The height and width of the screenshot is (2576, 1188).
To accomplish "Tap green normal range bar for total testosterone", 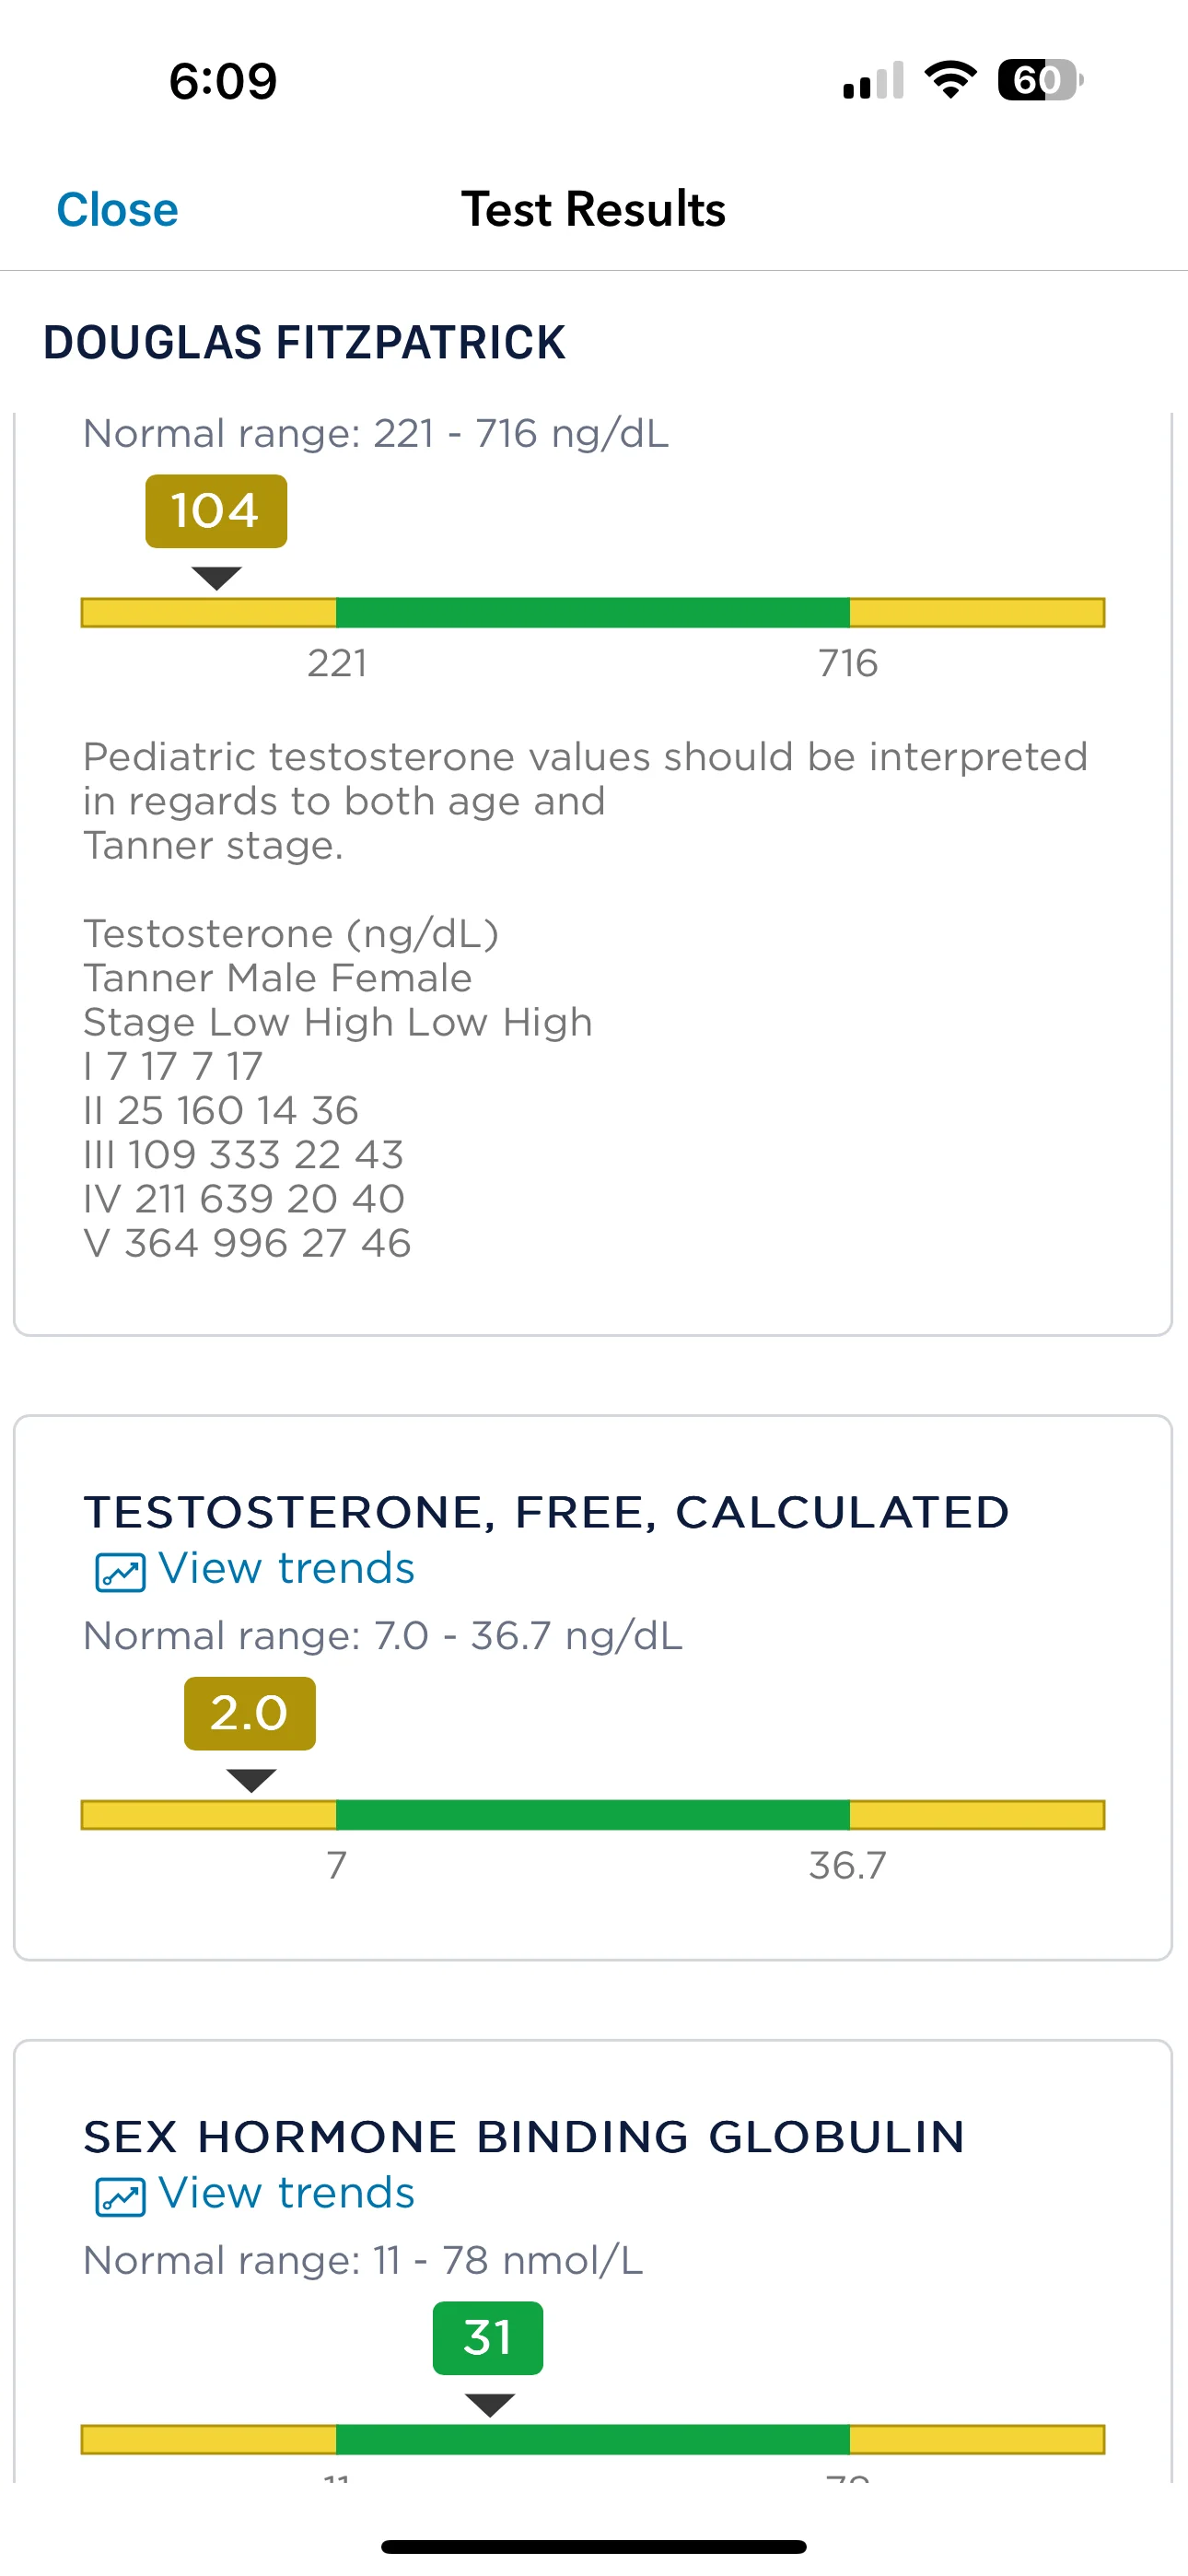I will tap(593, 612).
